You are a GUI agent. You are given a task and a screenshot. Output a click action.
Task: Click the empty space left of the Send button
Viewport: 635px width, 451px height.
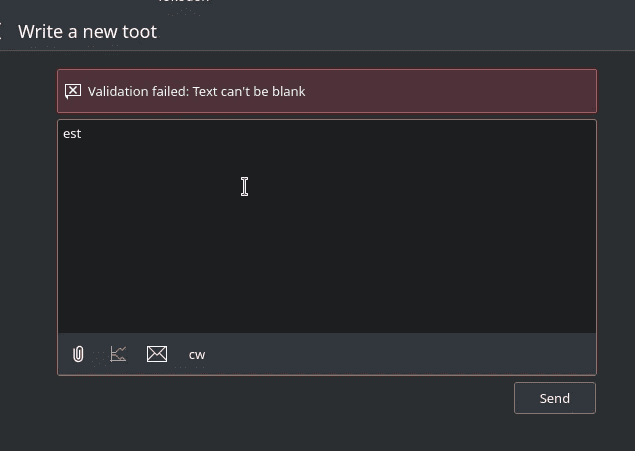283,398
